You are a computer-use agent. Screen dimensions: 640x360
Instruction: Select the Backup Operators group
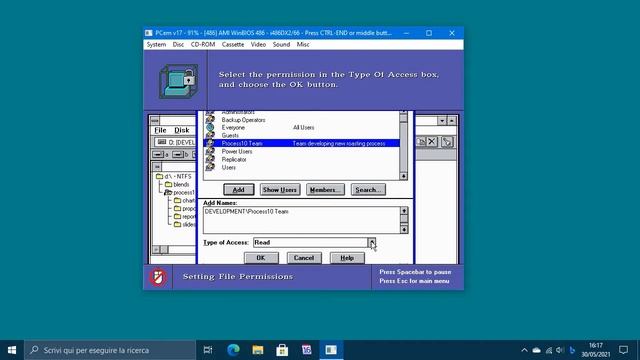click(243, 120)
